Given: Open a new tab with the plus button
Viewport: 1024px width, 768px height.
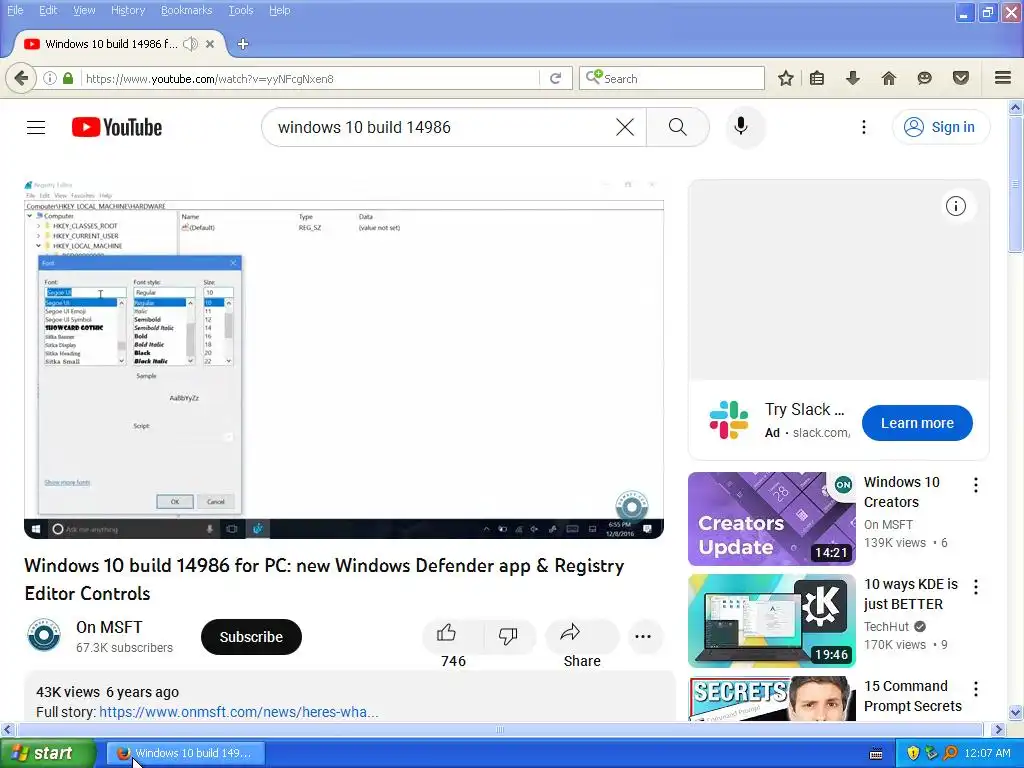Looking at the screenshot, I should click(x=243, y=44).
